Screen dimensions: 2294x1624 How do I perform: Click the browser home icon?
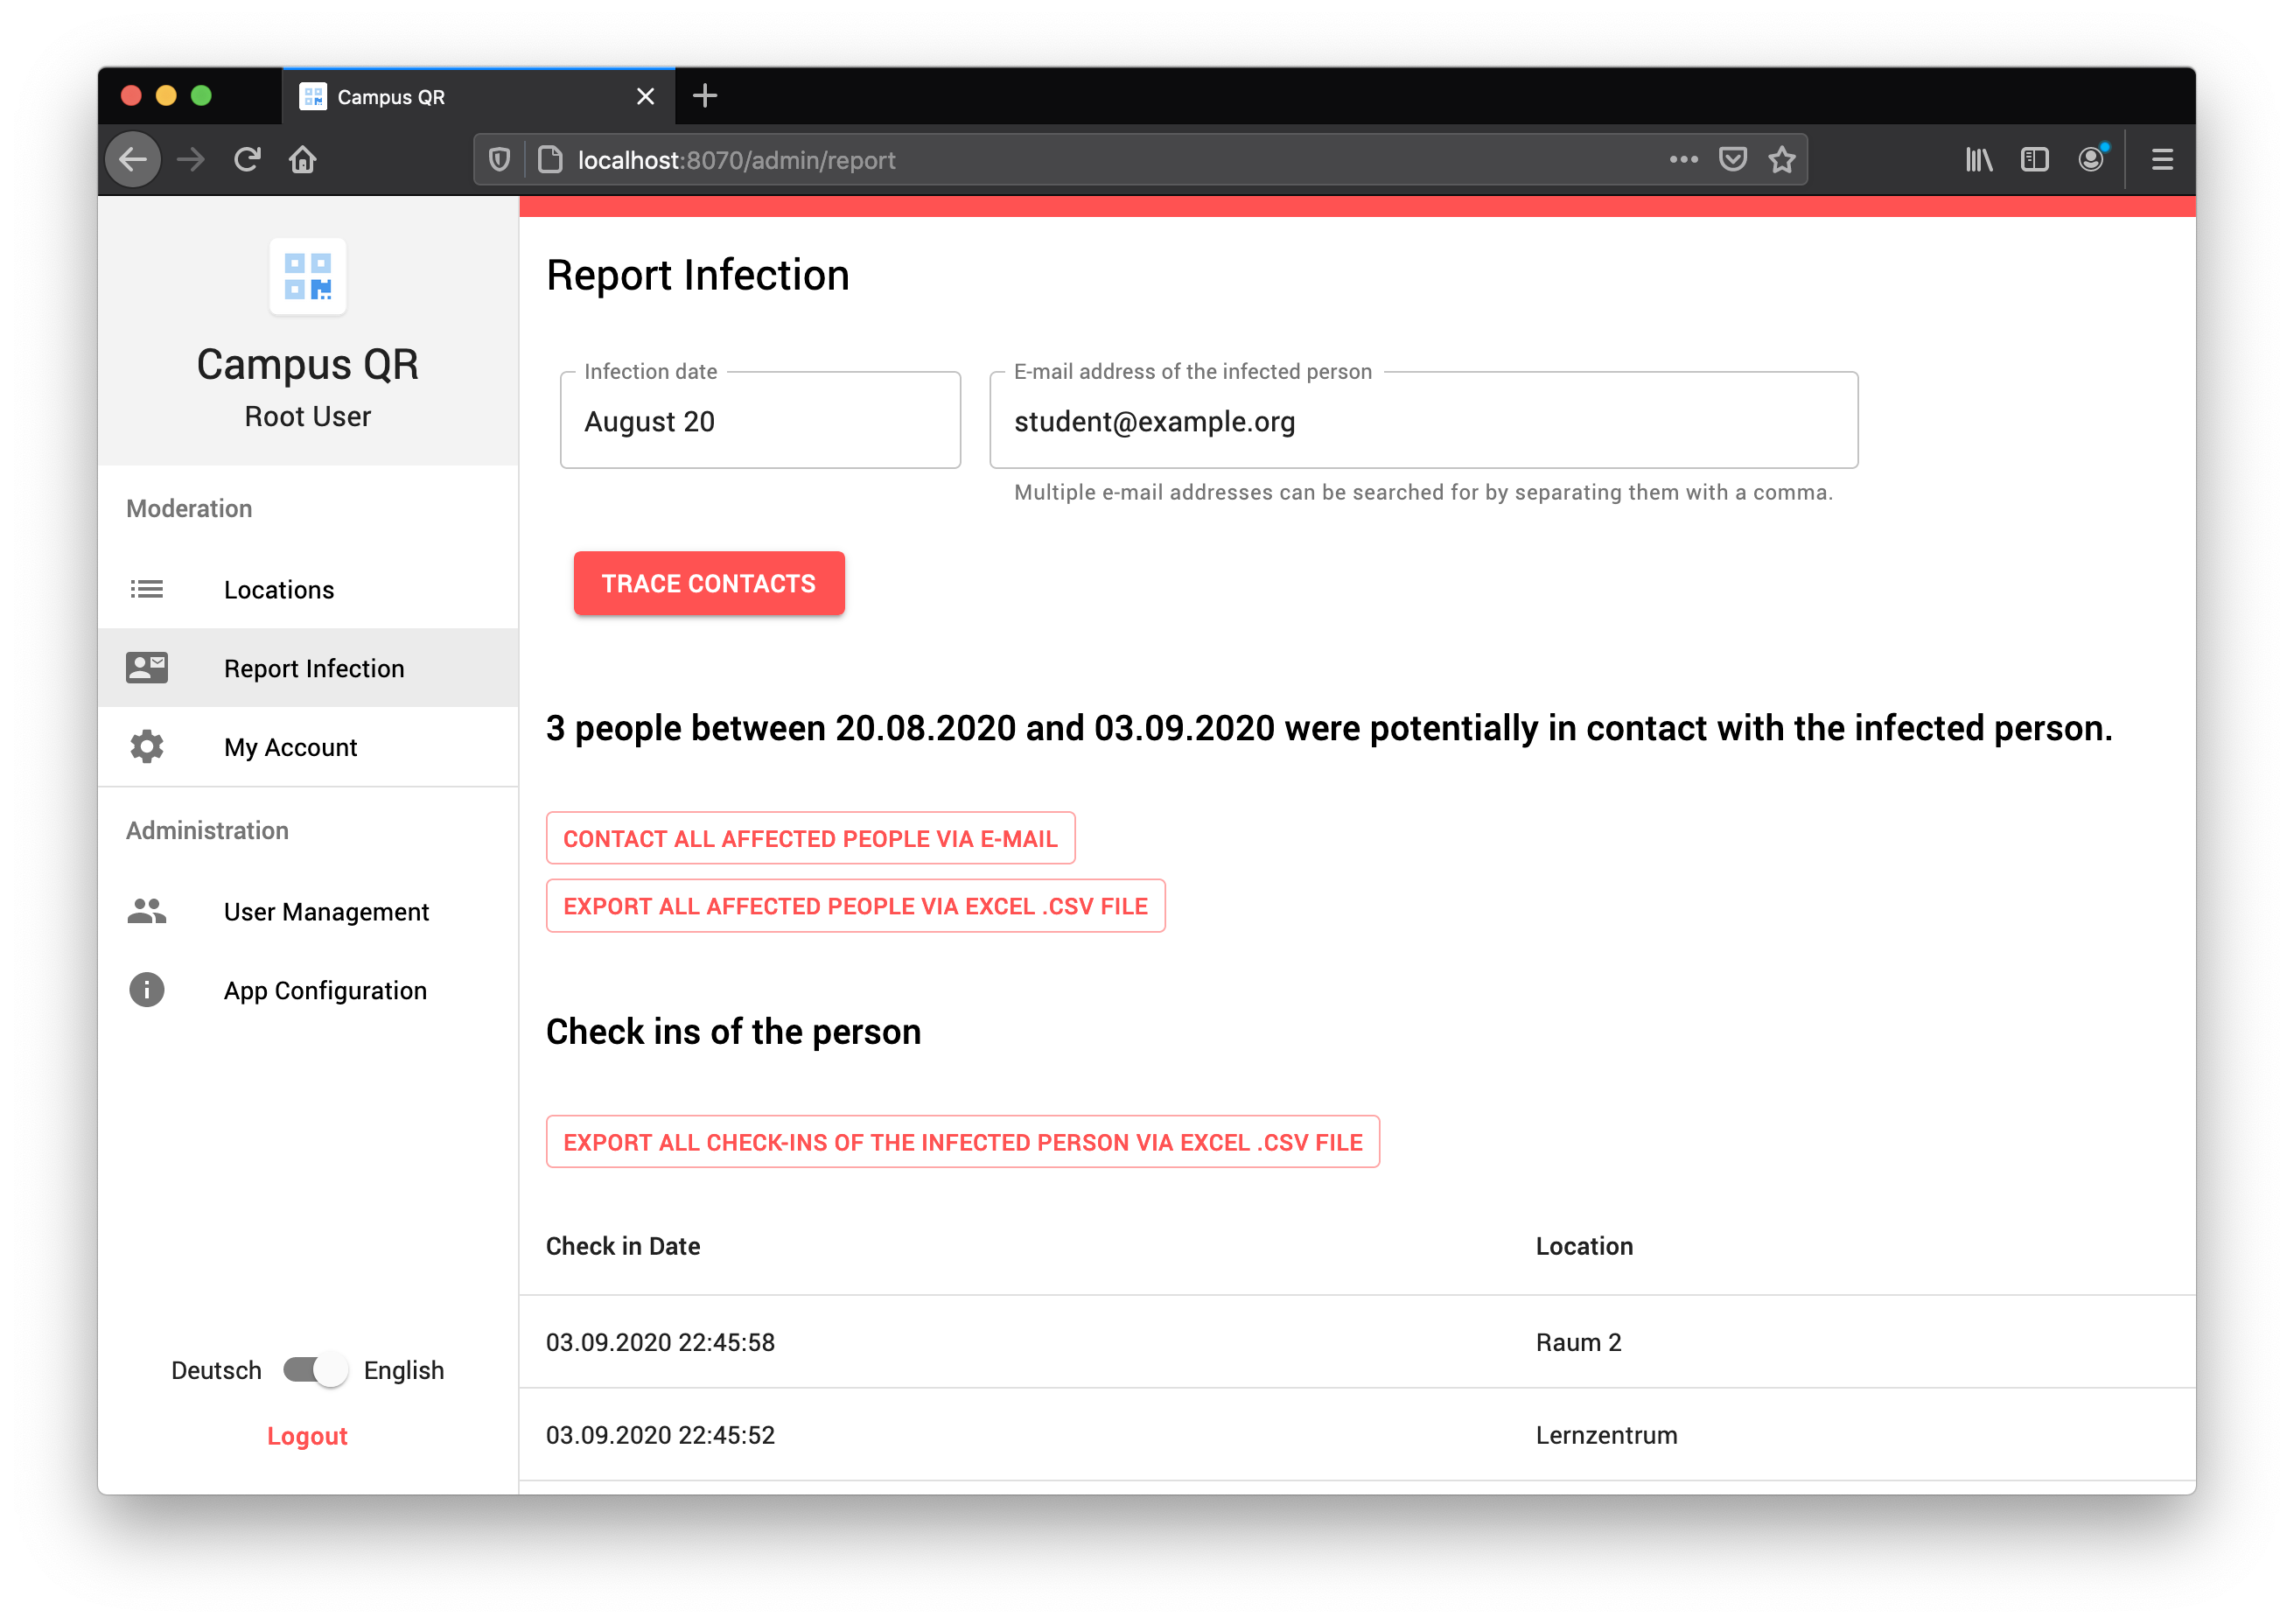pyautogui.click(x=303, y=160)
